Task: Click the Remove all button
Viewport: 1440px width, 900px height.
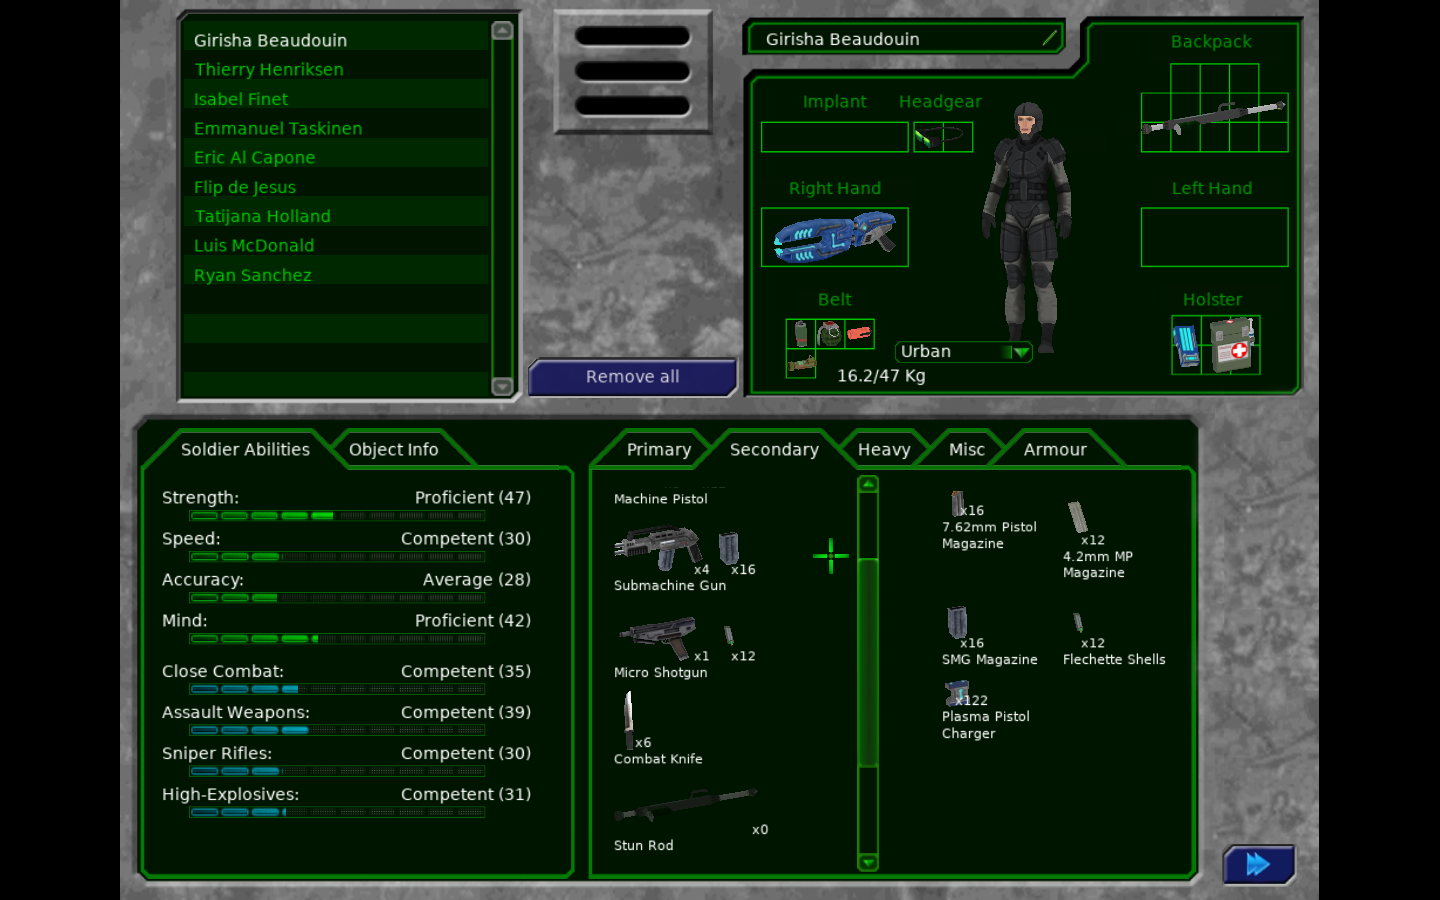Action: [x=632, y=377]
